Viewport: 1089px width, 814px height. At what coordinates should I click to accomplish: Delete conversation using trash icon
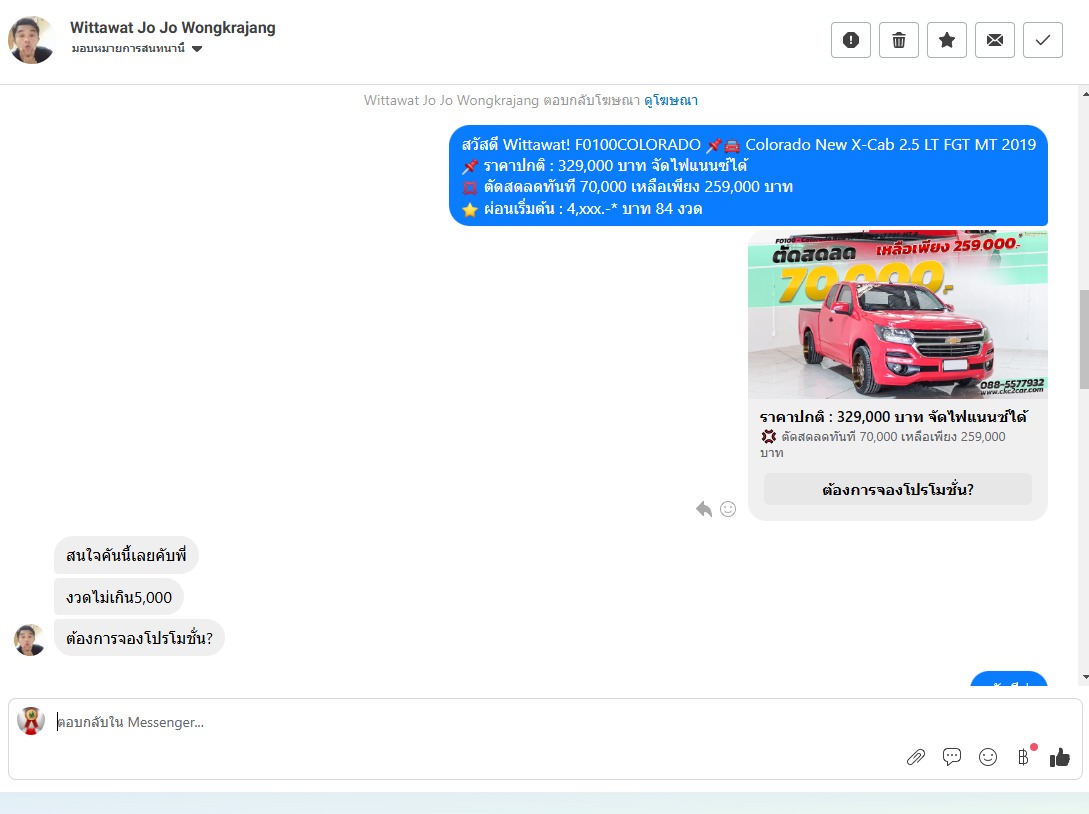click(x=899, y=40)
